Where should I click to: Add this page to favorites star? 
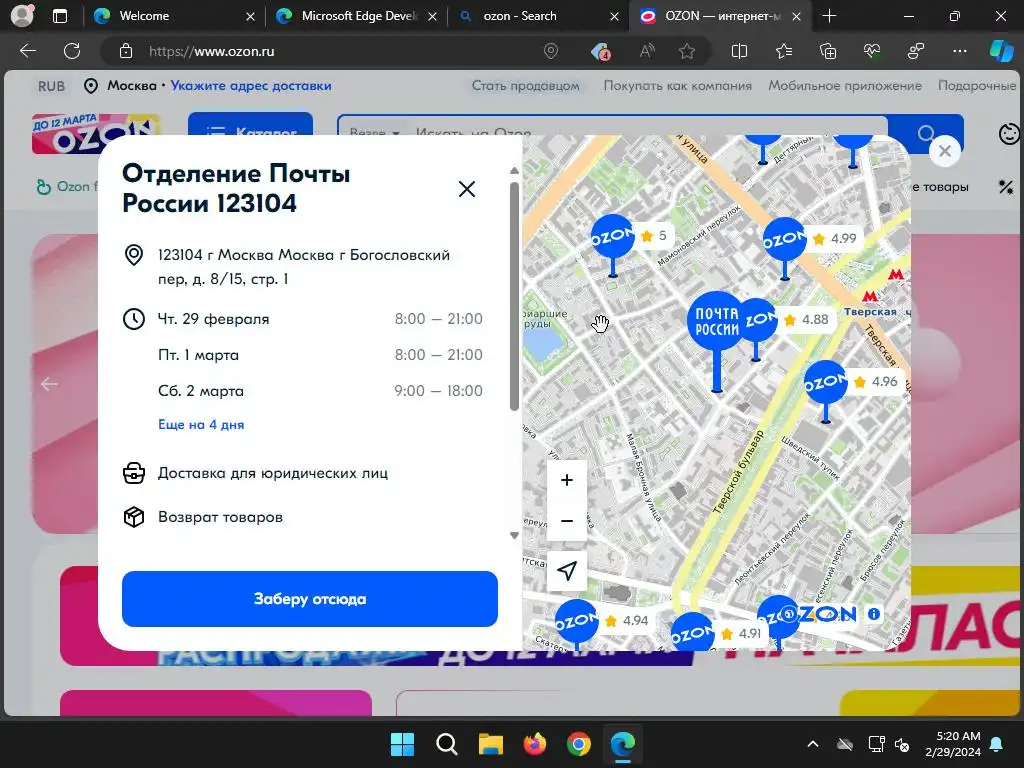point(686,52)
